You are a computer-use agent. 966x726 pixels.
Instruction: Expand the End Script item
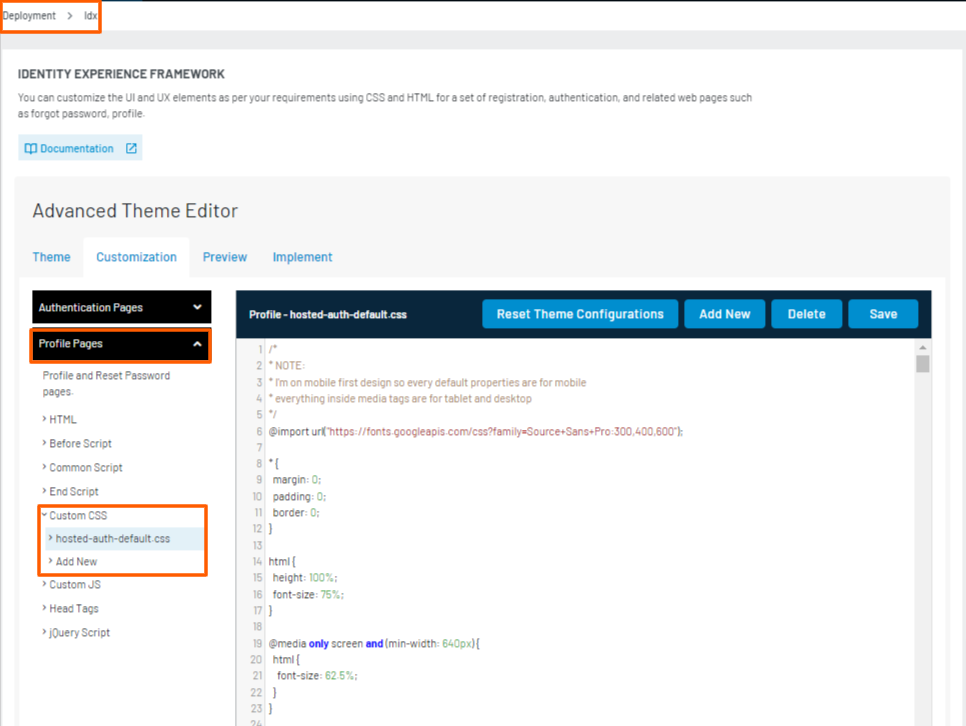pos(73,492)
